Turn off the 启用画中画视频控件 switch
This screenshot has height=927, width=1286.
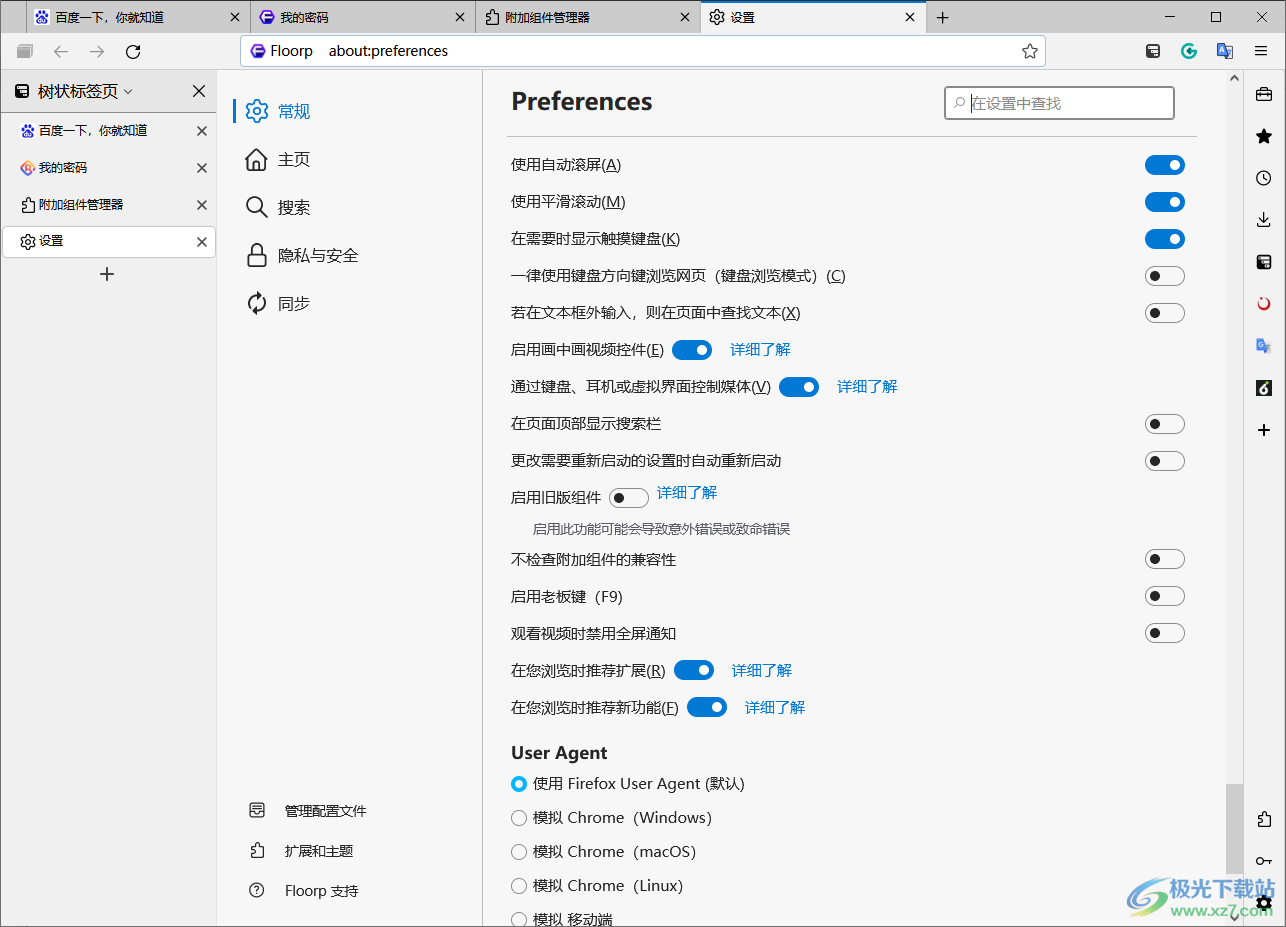tap(692, 349)
